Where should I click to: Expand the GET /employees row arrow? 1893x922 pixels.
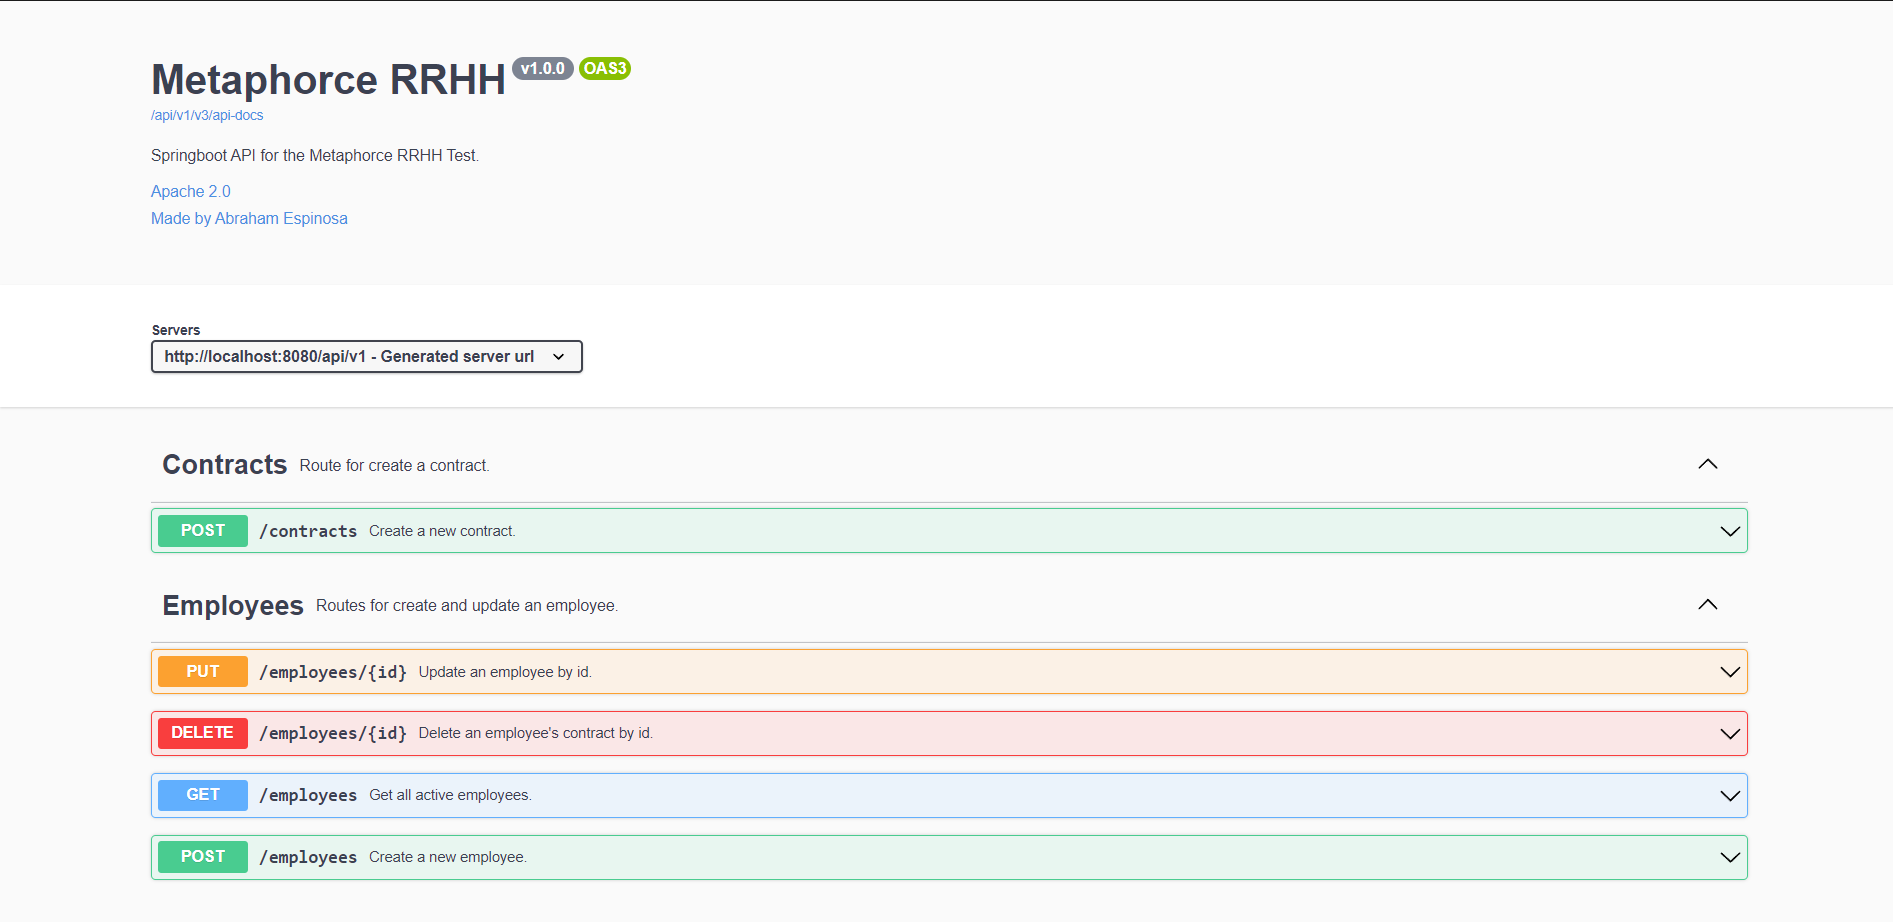(1730, 796)
